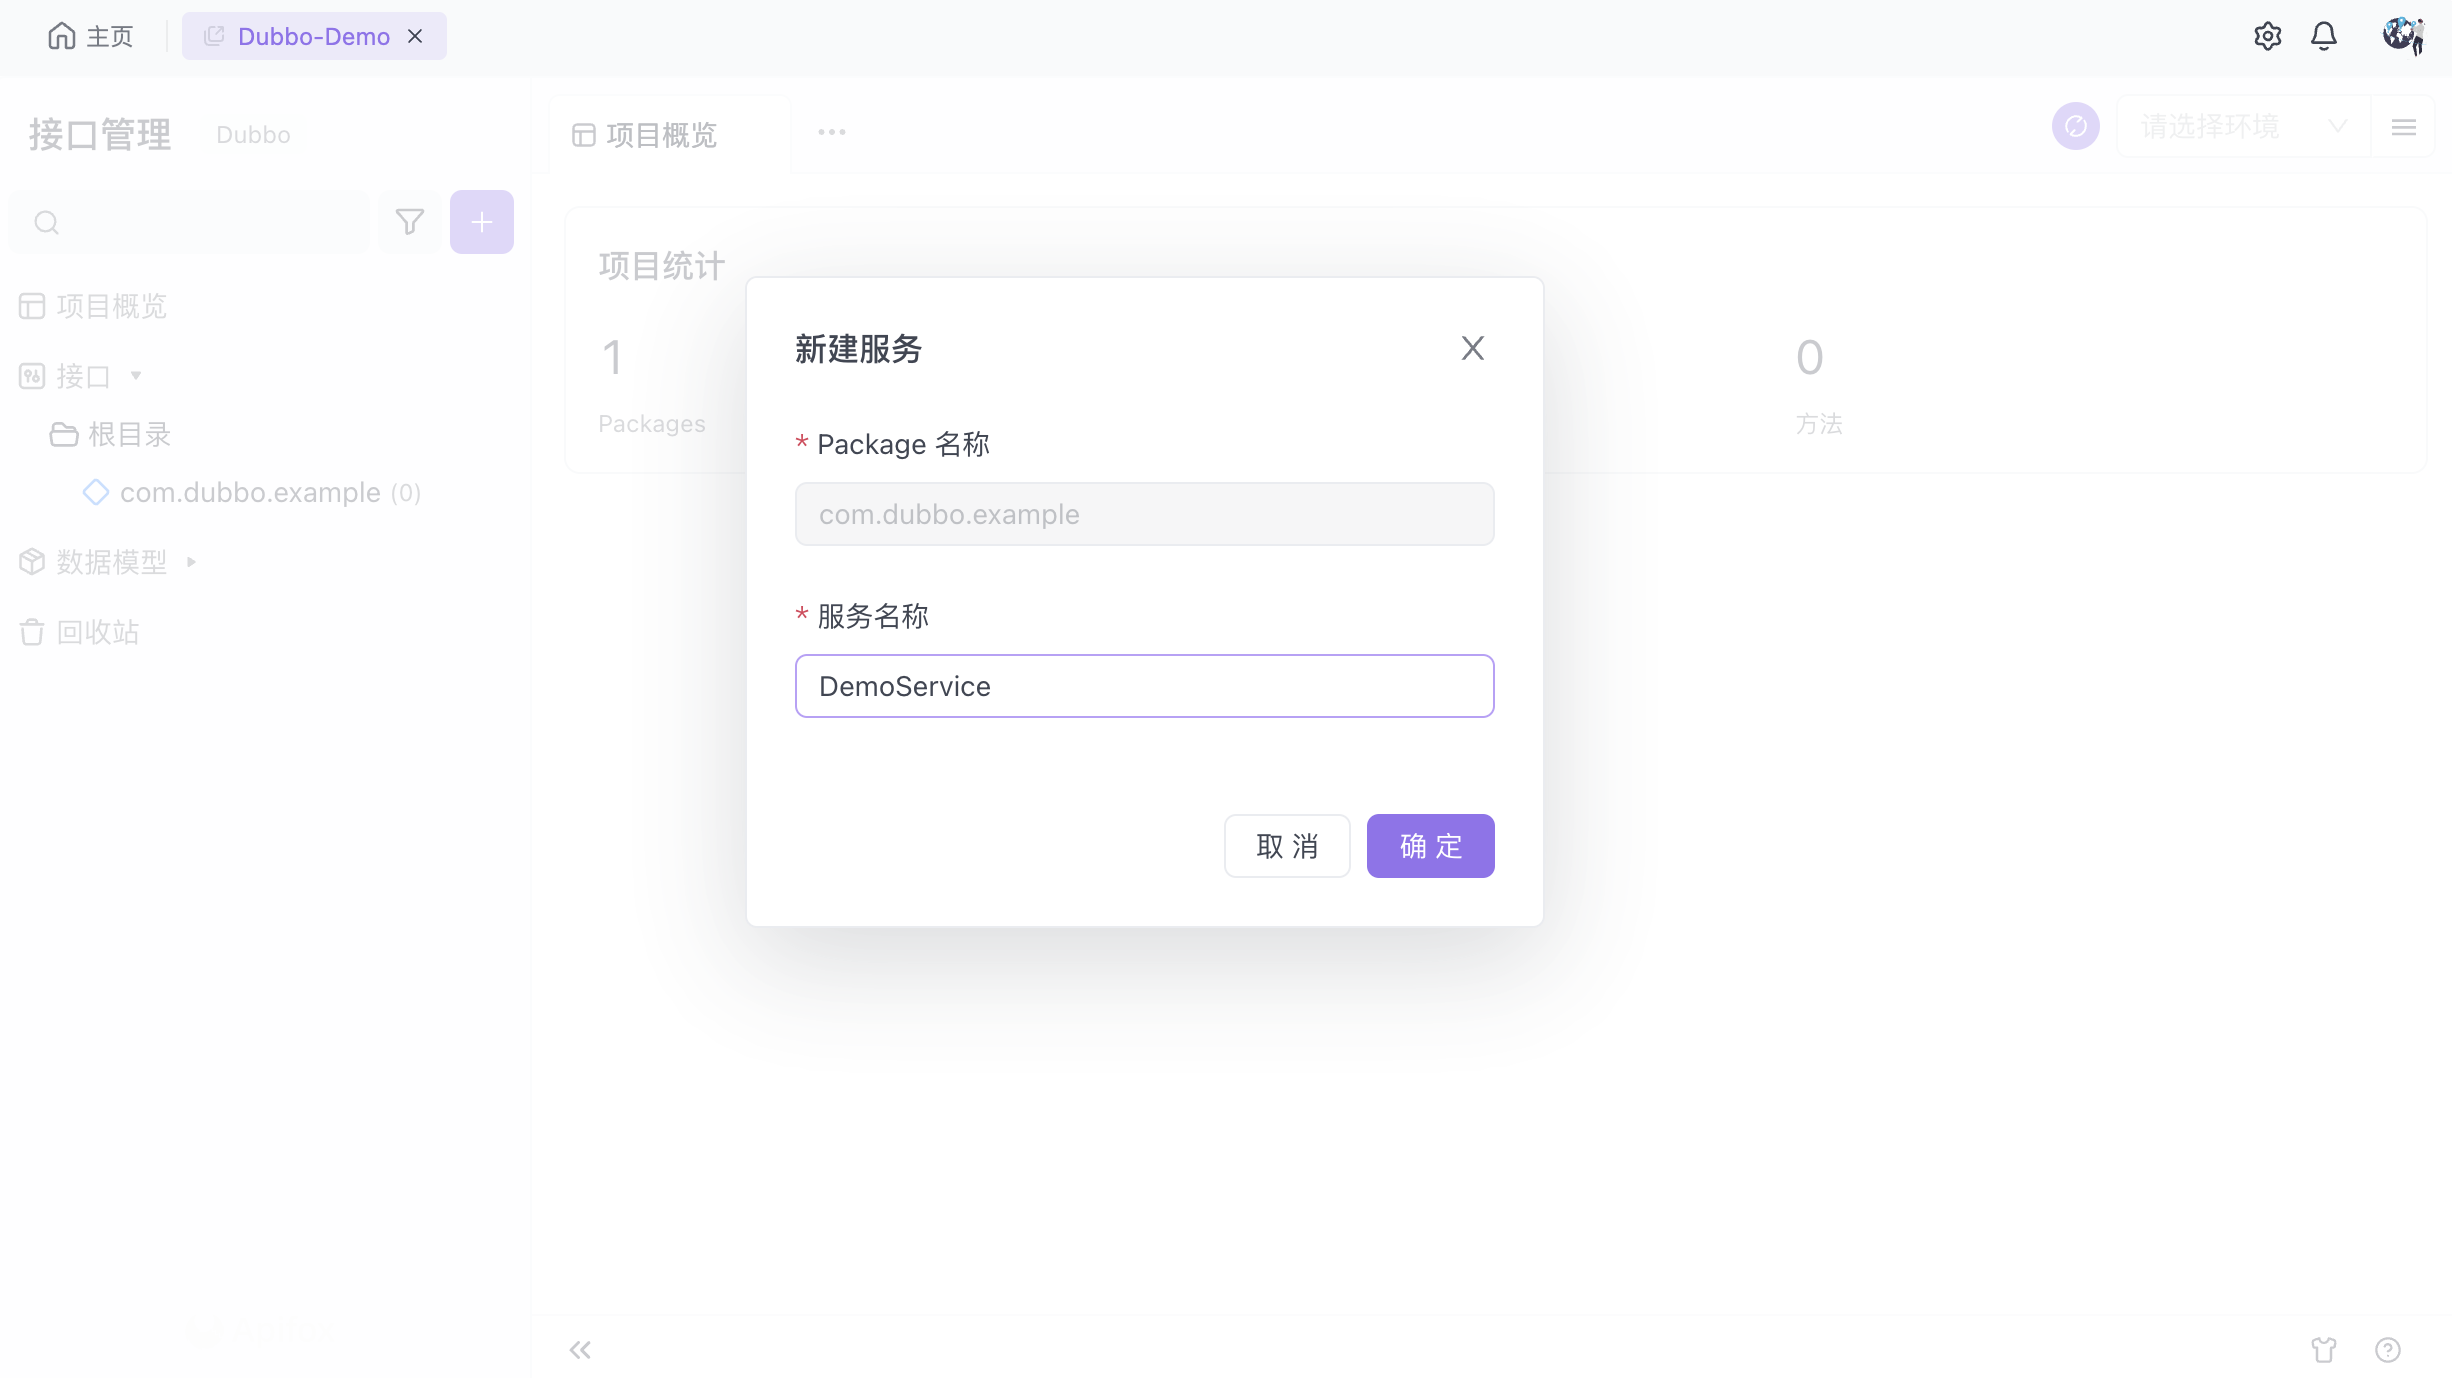Collapse the sidebar with double chevron
The width and height of the screenshot is (2452, 1378).
tap(580, 1350)
